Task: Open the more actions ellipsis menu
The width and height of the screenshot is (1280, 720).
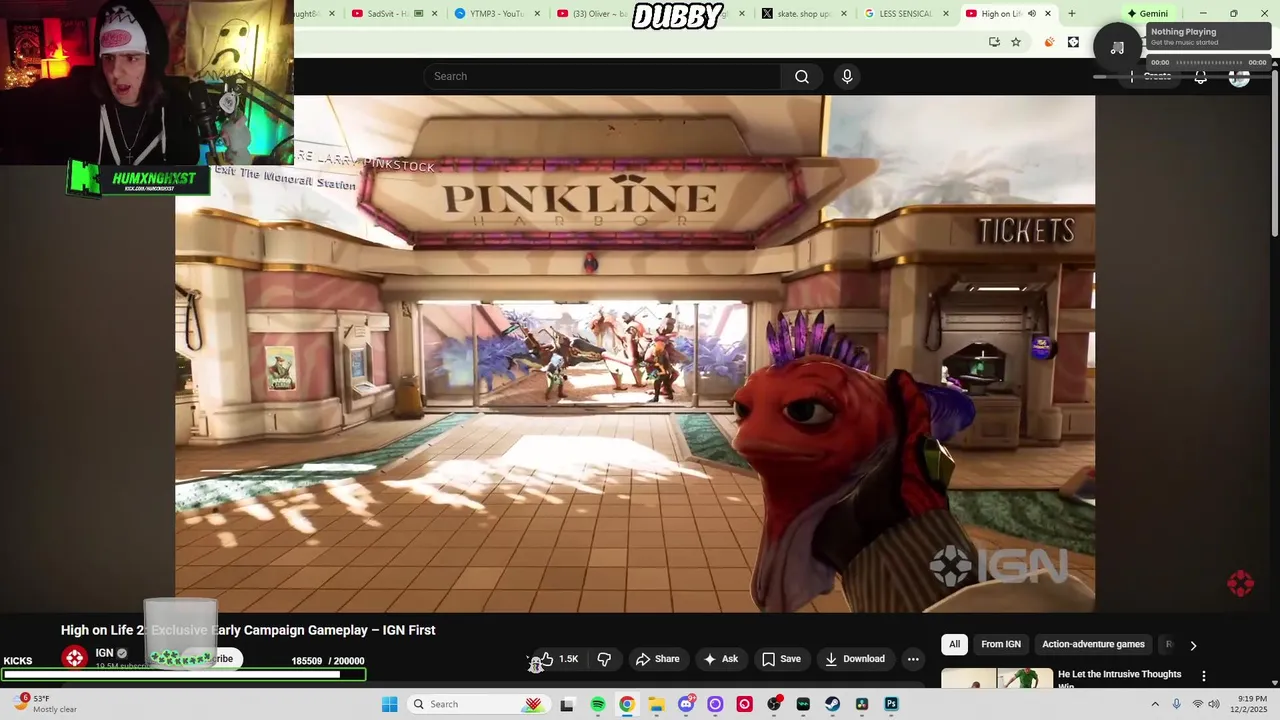Action: click(x=913, y=659)
